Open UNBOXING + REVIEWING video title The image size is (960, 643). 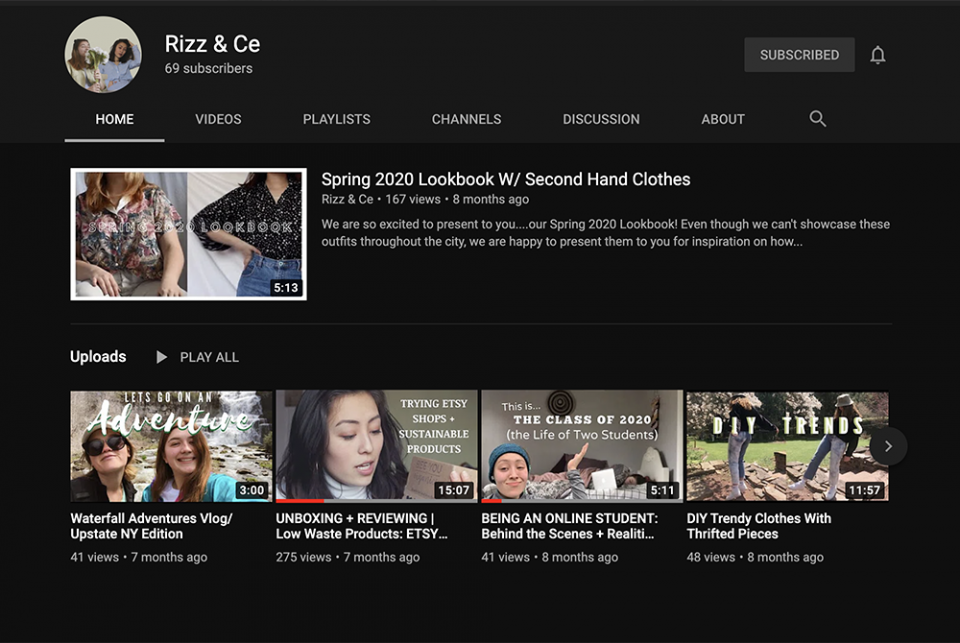click(361, 526)
